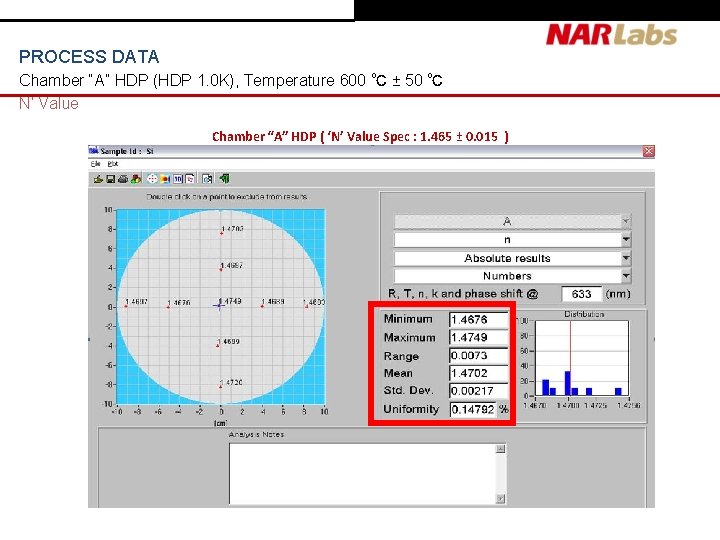Screen dimensions: 720x540
Task: Click the Open file toolbar icon
Action: point(98,179)
